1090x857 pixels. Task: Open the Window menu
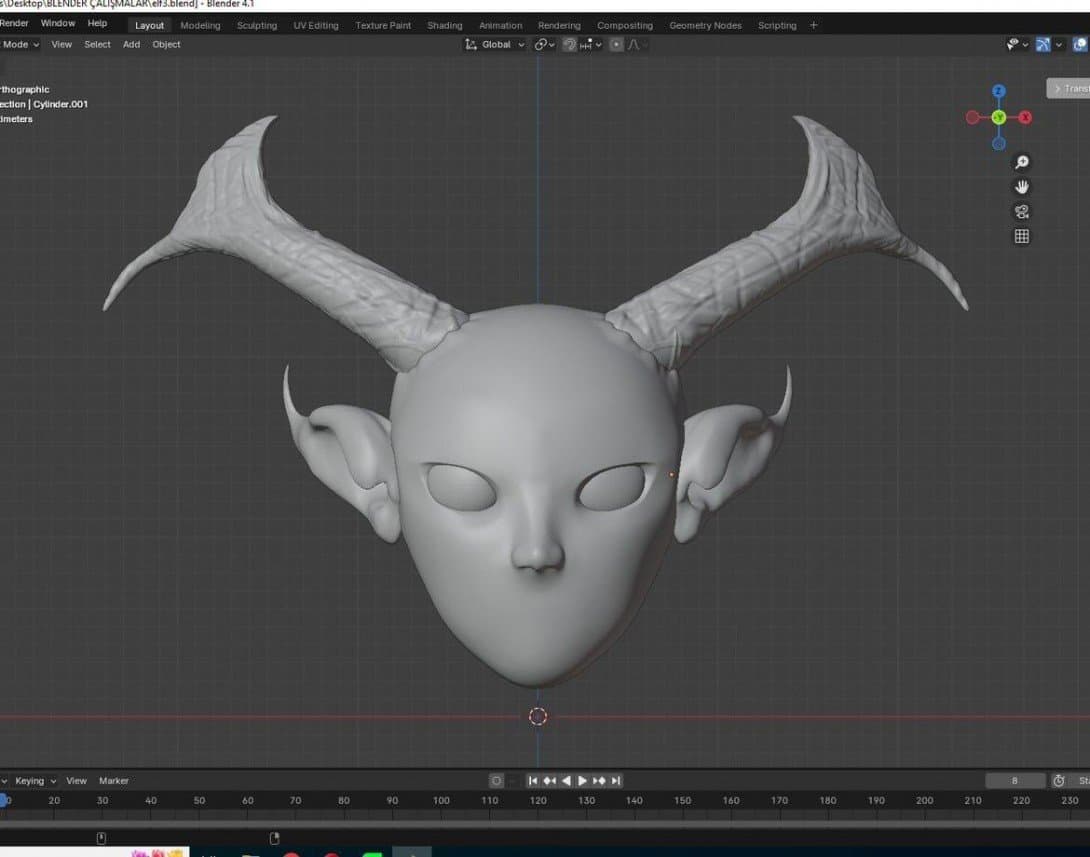coord(58,23)
